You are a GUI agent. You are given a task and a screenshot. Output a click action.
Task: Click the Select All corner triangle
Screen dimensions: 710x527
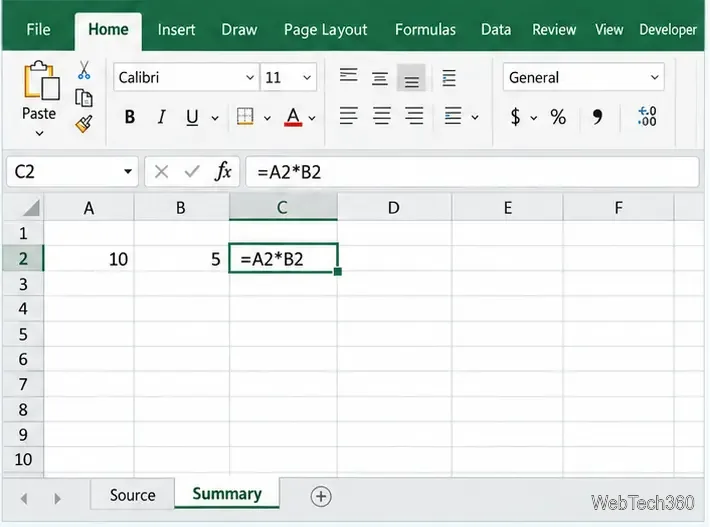pyautogui.click(x=31, y=208)
